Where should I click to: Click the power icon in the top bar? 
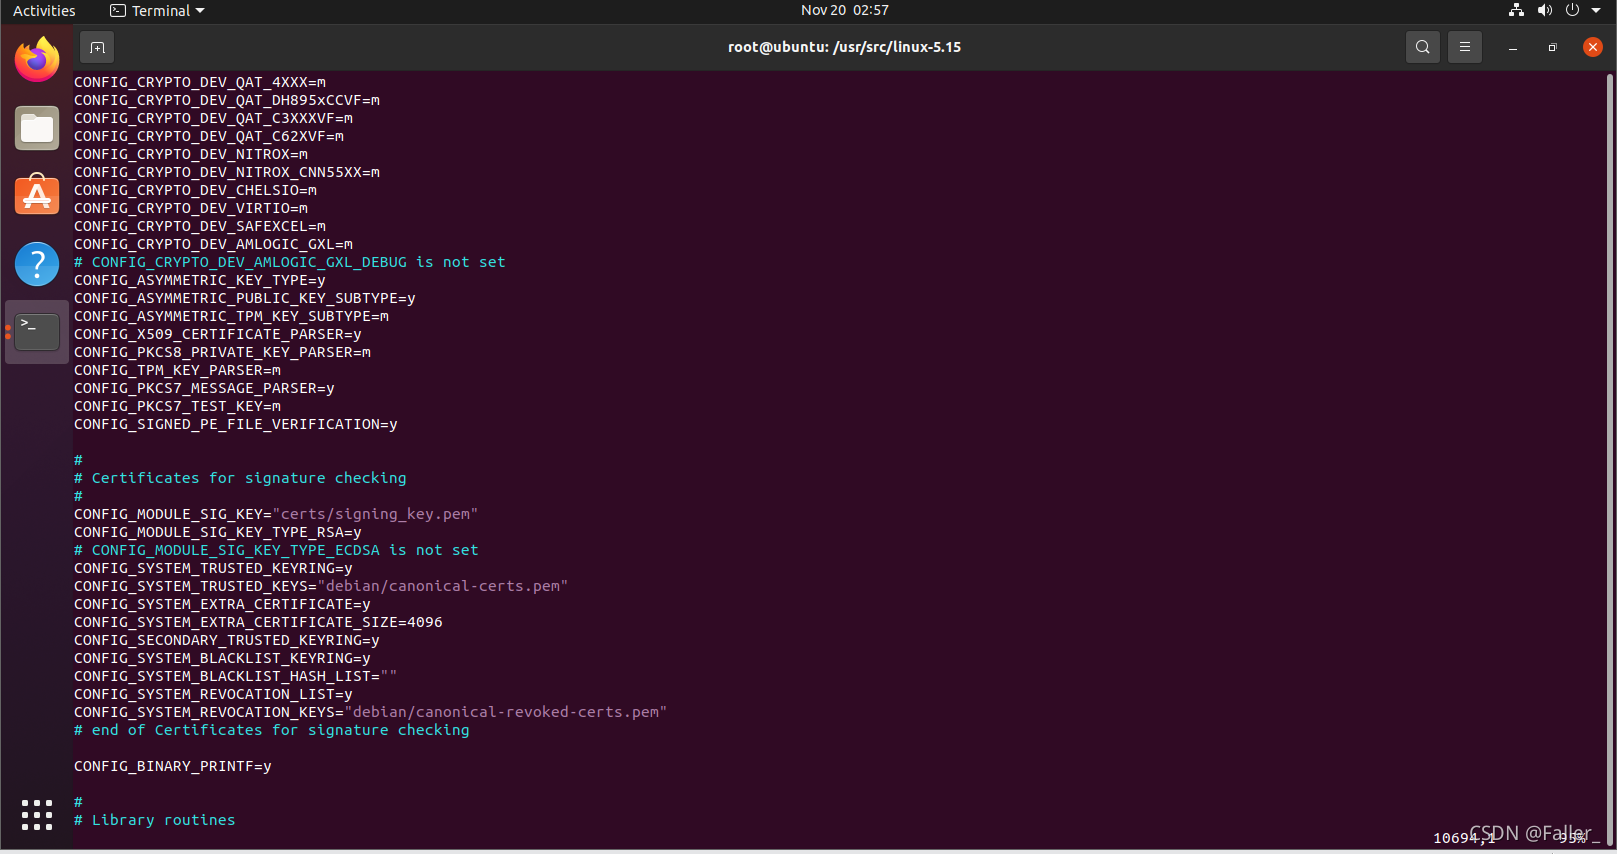click(x=1572, y=10)
